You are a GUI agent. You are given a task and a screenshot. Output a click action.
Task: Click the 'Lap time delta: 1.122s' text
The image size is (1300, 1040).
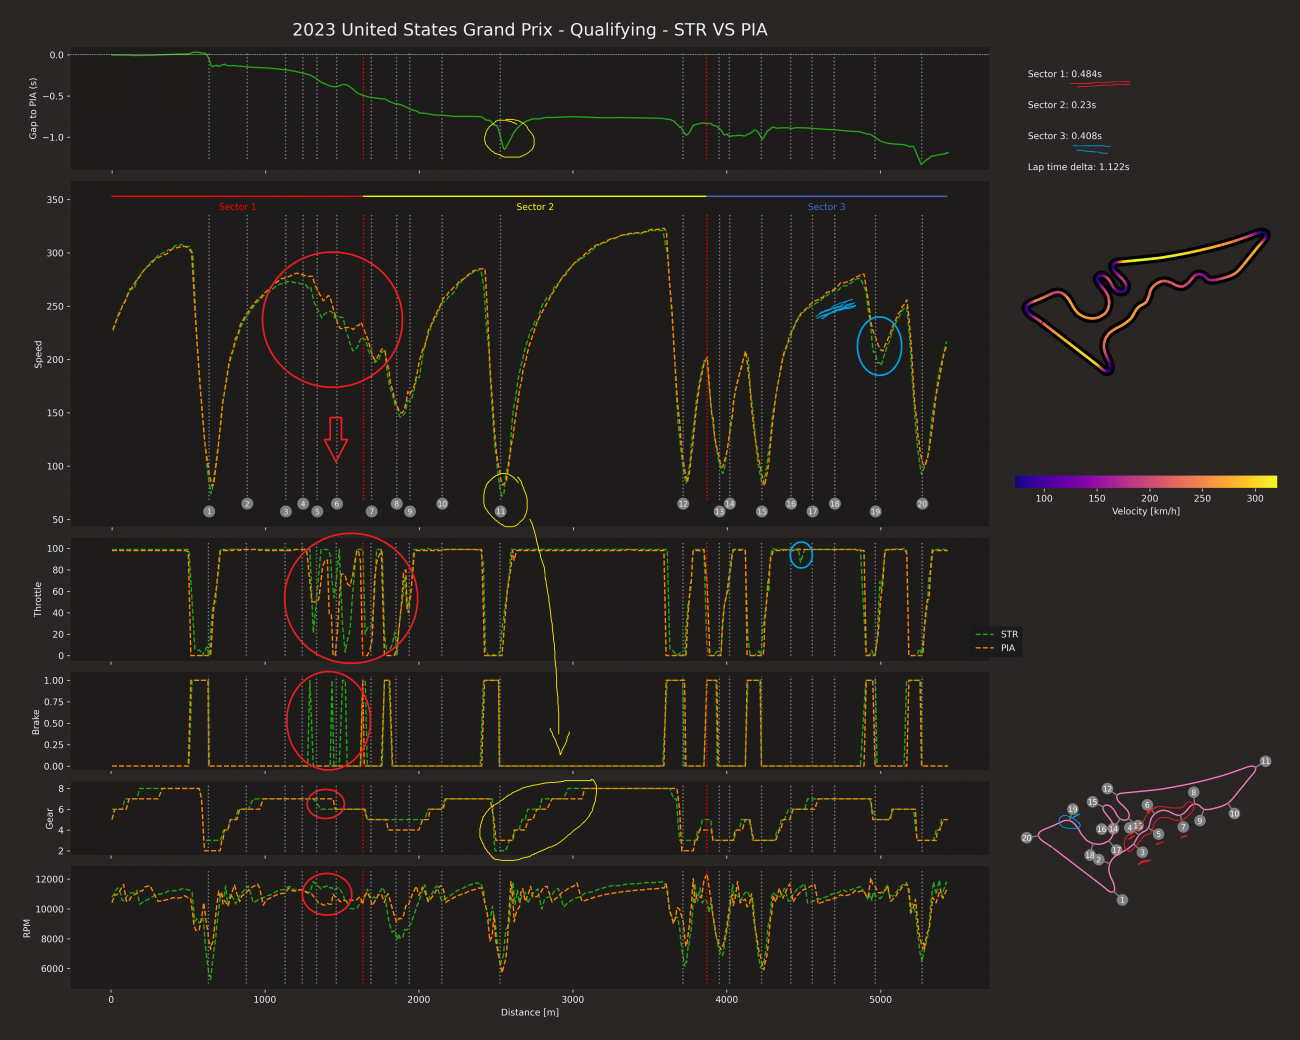coord(1079,167)
